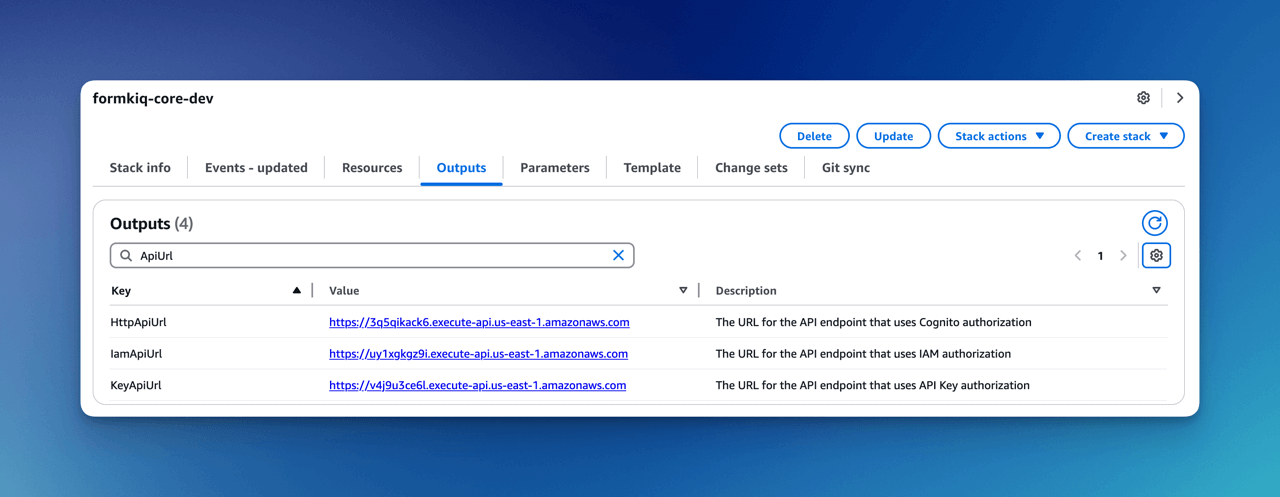Focus the outputs search field
Viewport: 1280px width, 497px height.
click(x=372, y=255)
